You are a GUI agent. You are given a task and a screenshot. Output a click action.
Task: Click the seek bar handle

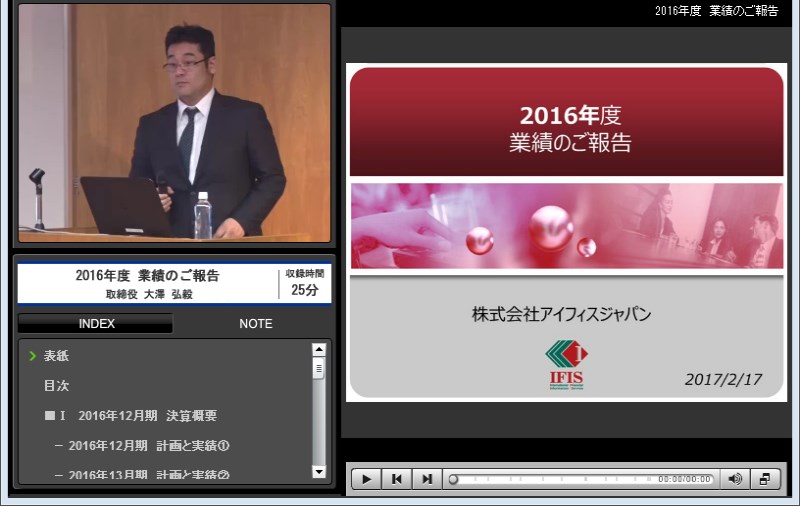(x=453, y=479)
